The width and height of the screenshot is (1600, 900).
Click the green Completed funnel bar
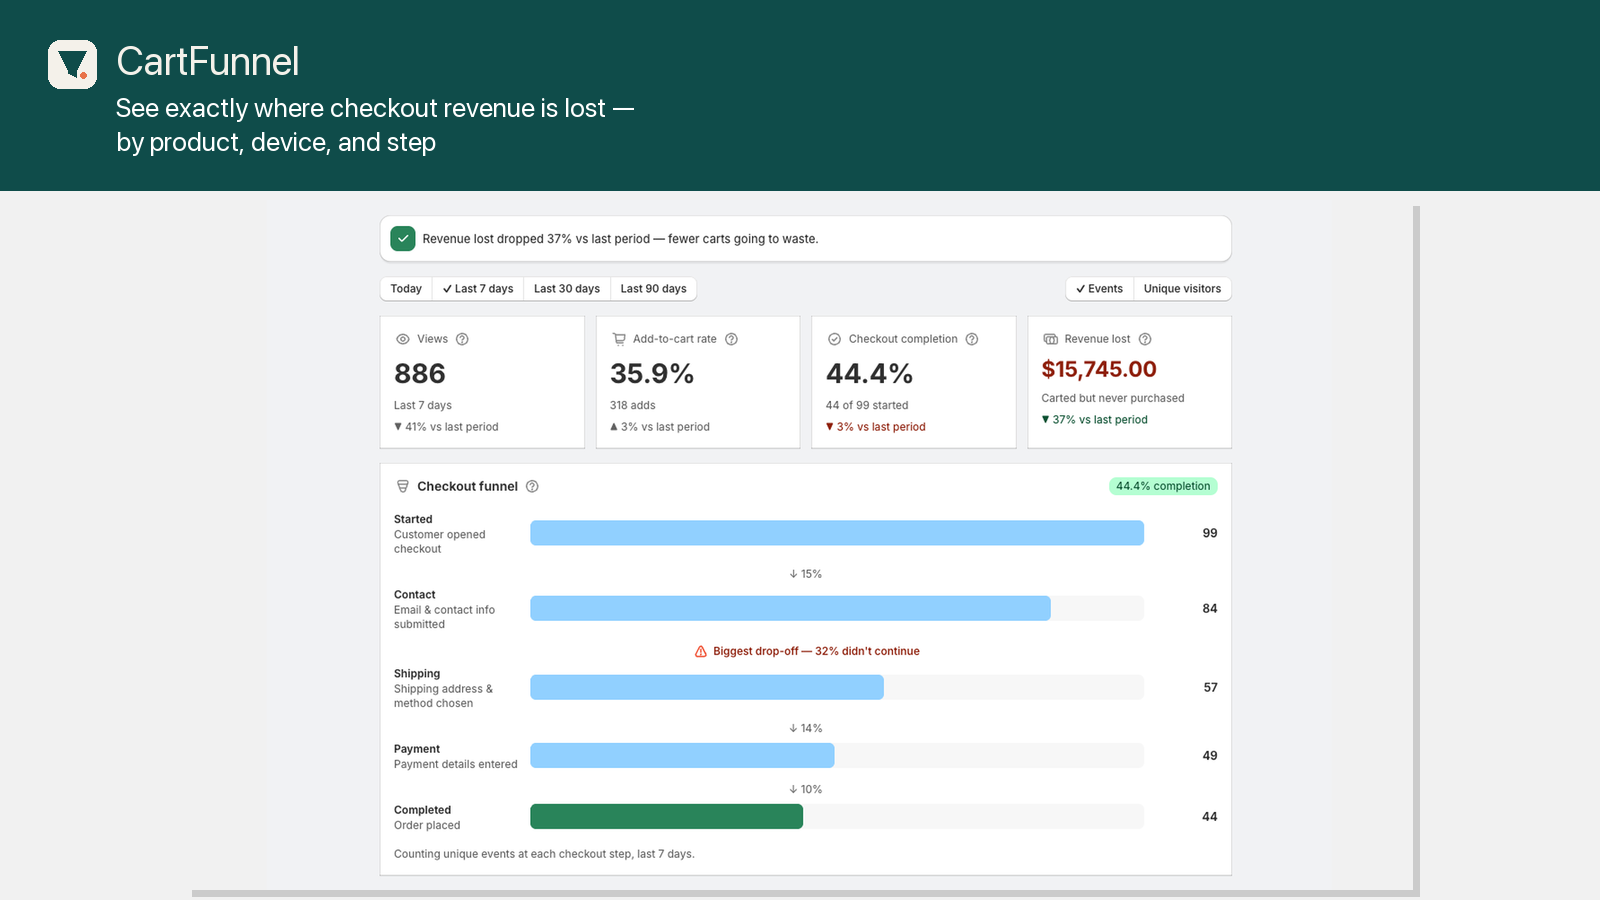click(666, 816)
